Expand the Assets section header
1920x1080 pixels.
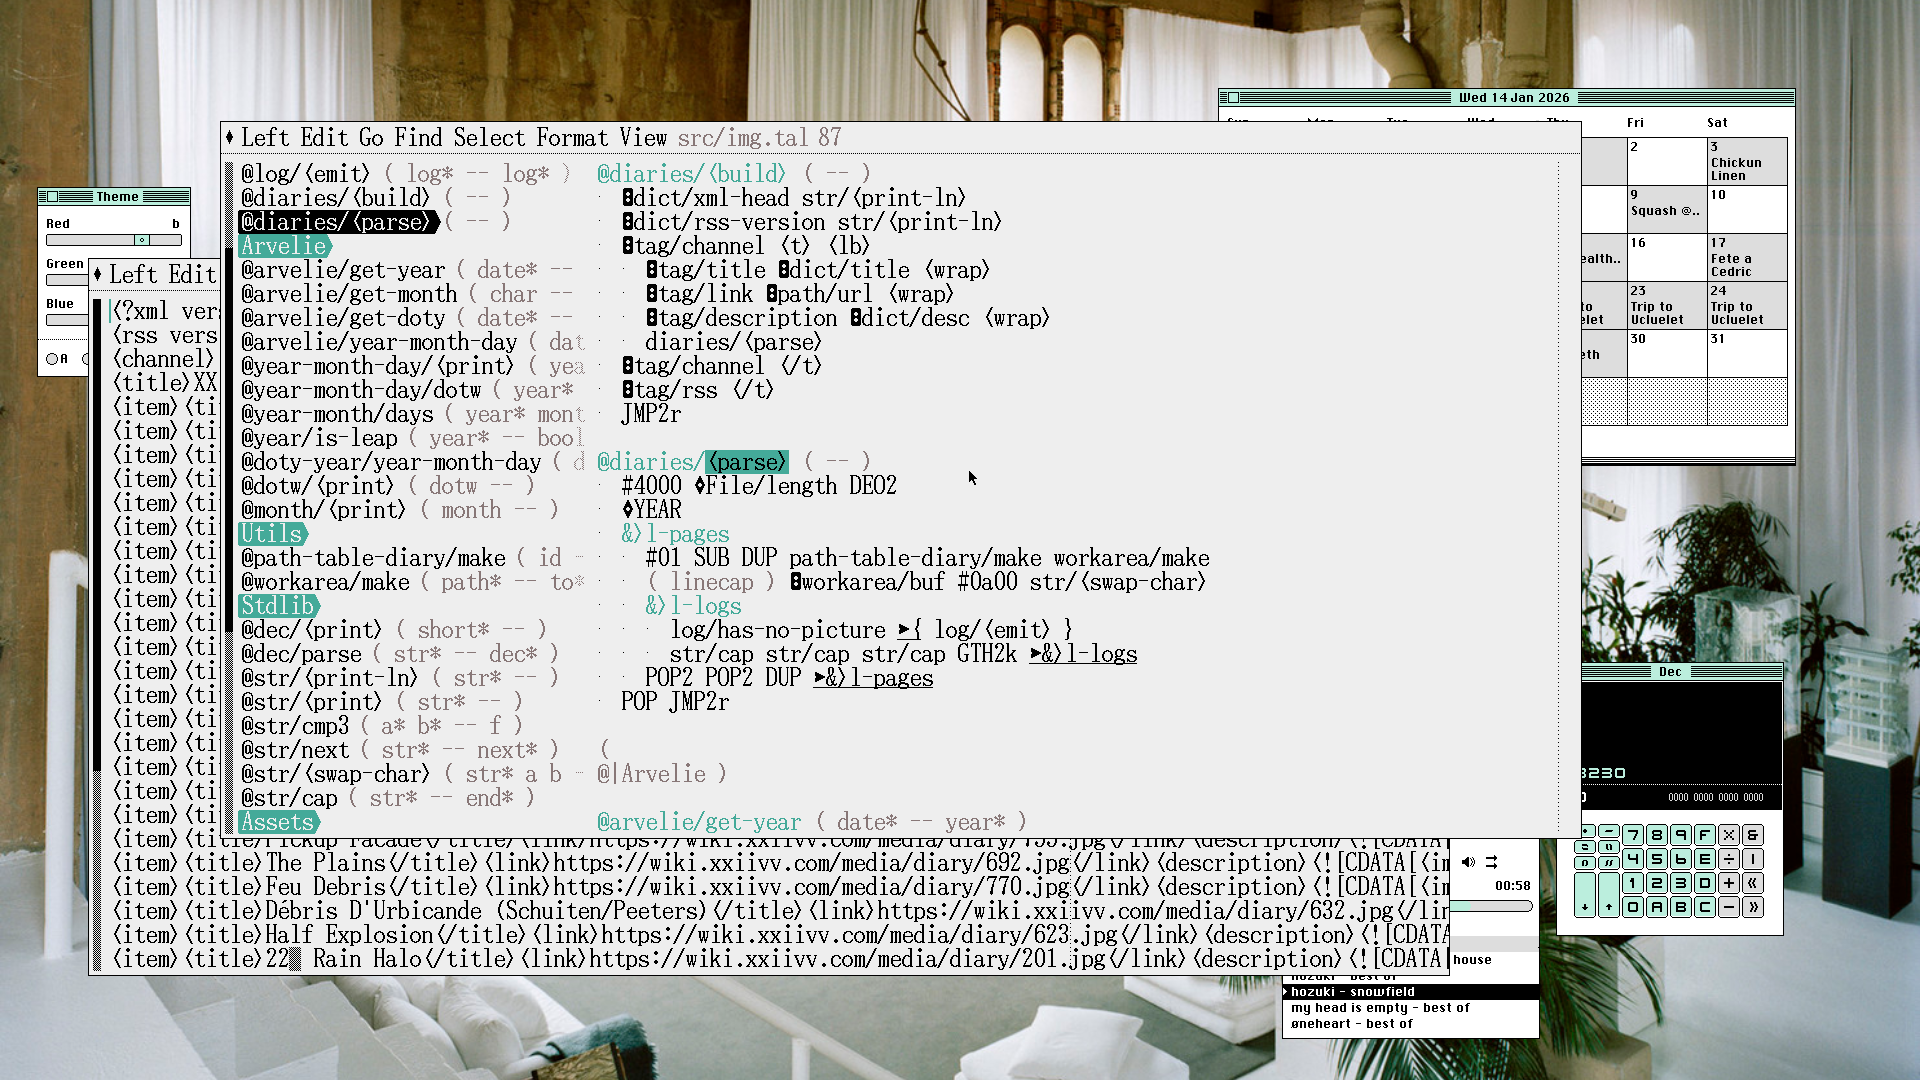click(x=277, y=822)
